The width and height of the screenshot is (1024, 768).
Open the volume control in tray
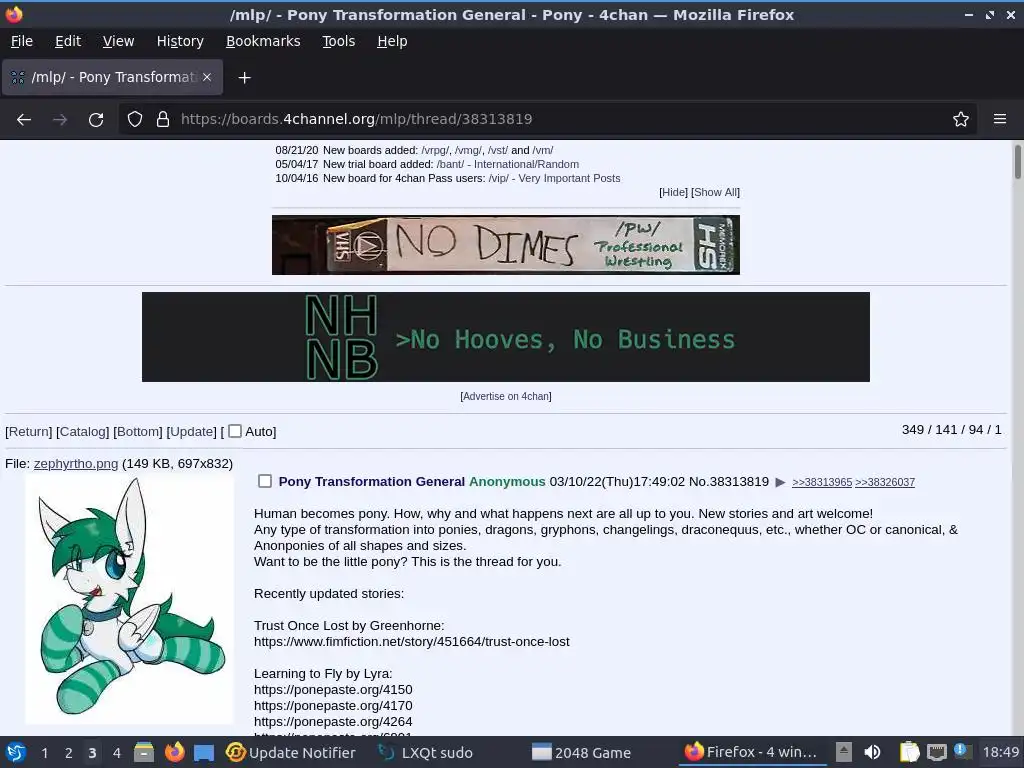coord(872,752)
